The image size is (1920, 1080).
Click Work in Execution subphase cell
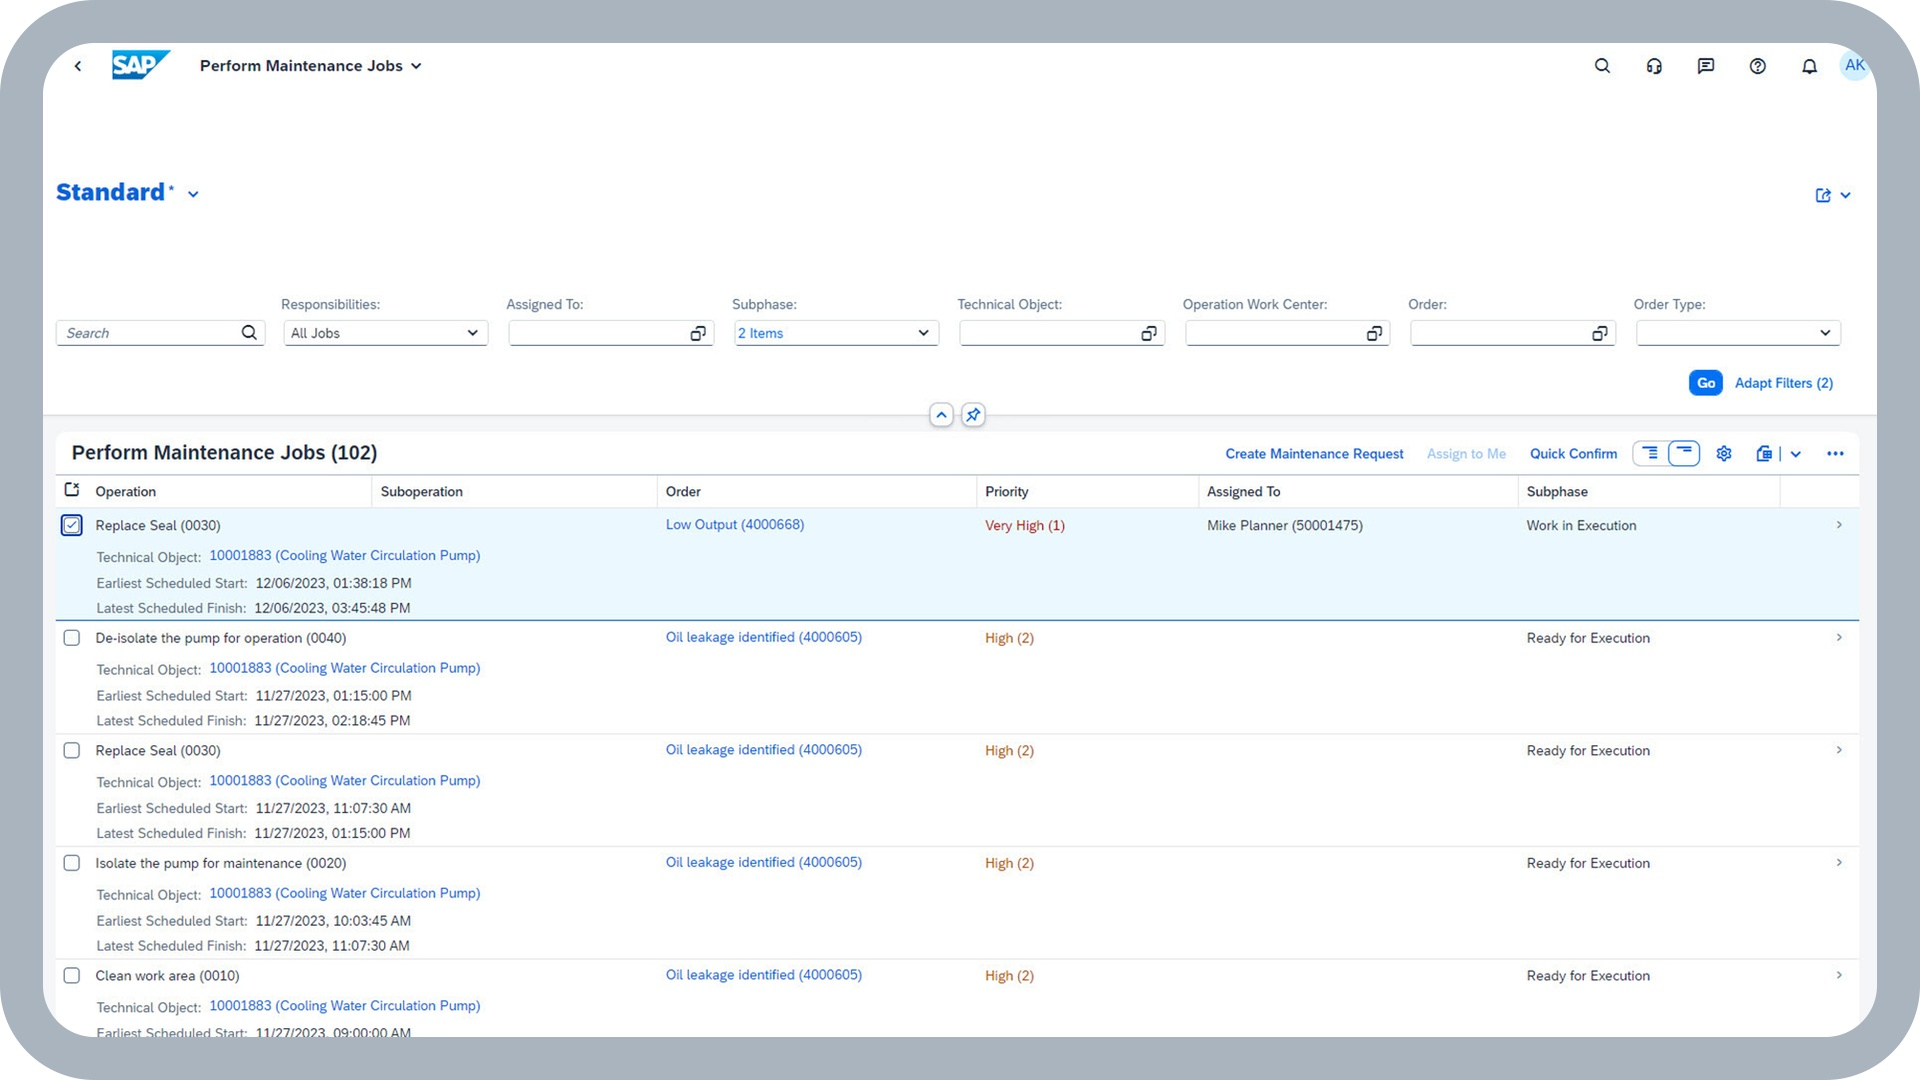[x=1581, y=526]
